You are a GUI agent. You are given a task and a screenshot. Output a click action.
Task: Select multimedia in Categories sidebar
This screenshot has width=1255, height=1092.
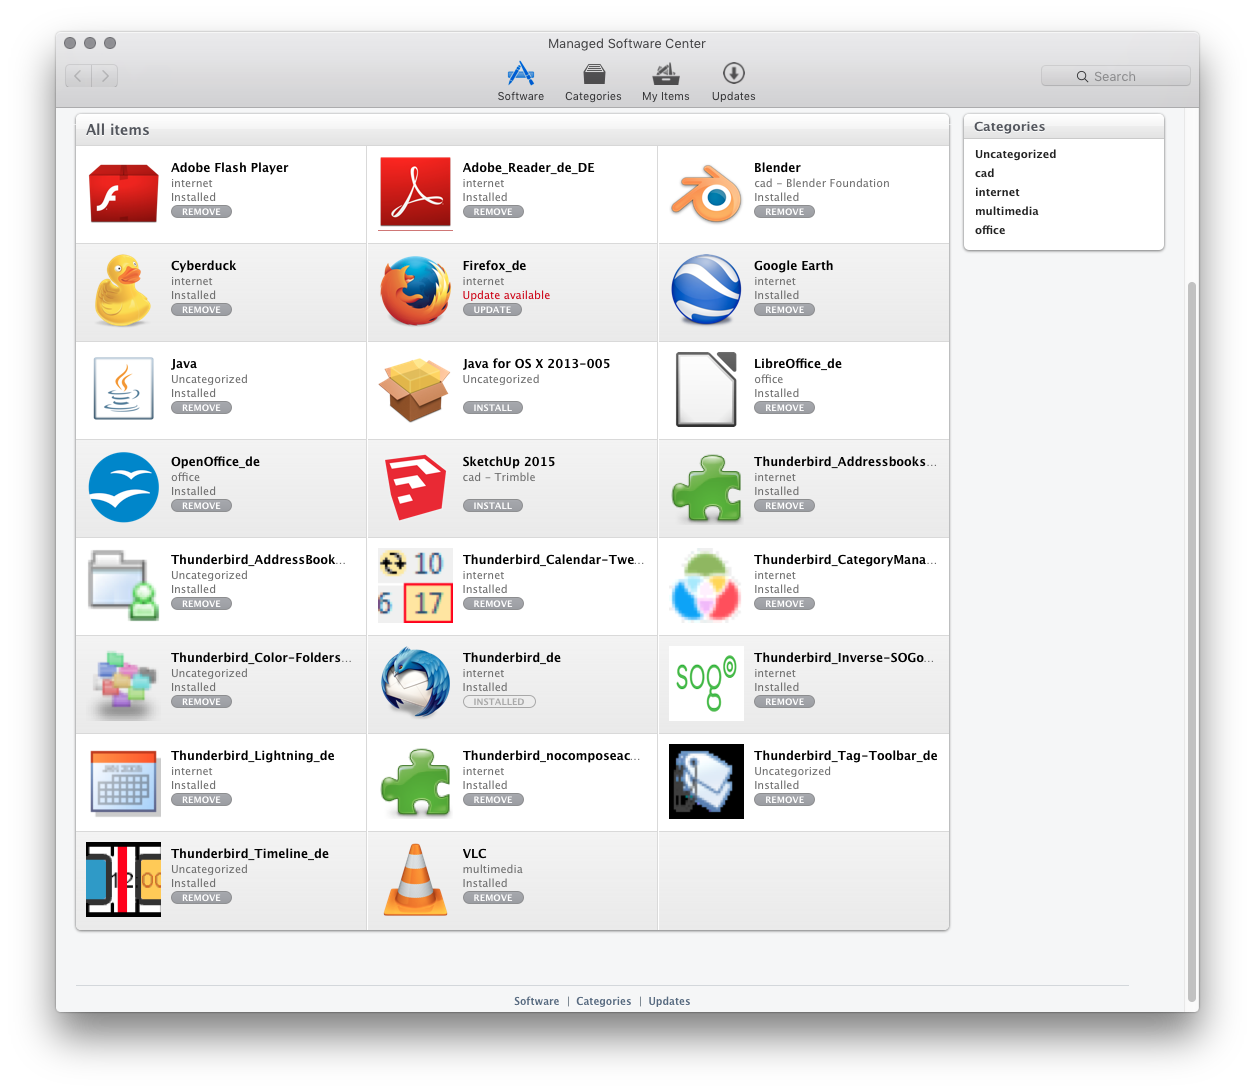point(1006,211)
